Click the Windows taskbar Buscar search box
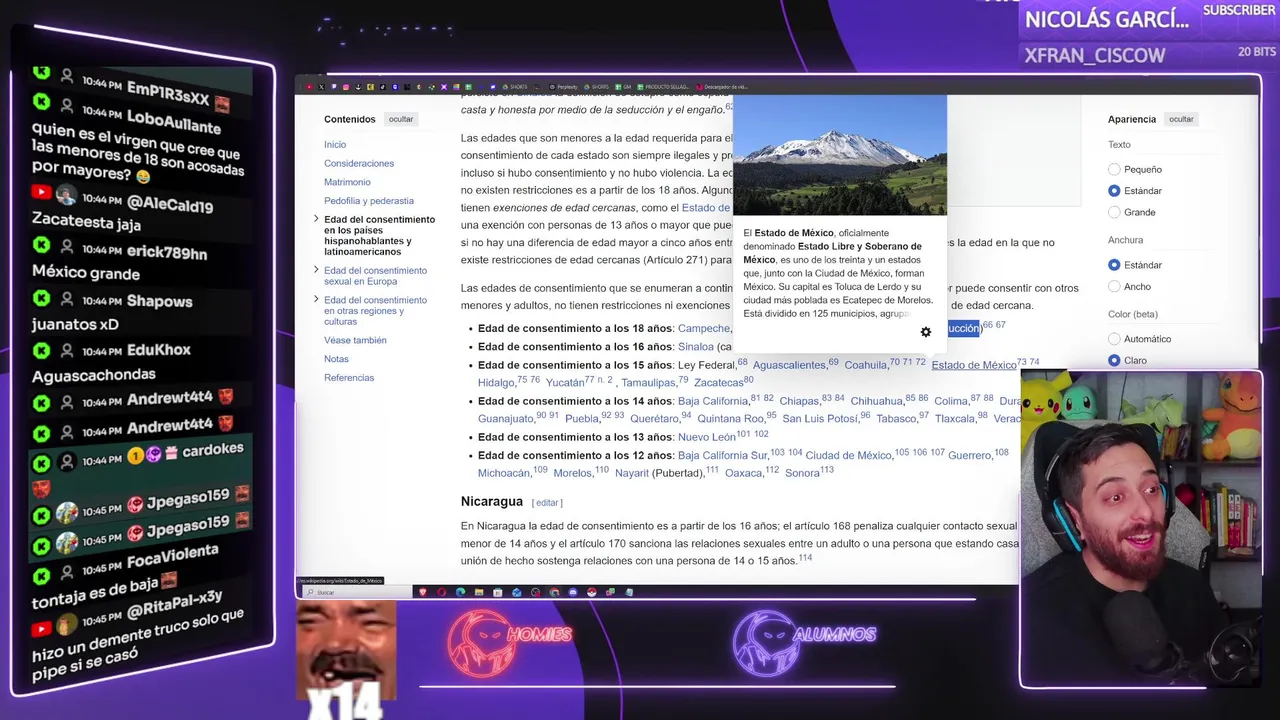Viewport: 1280px width, 720px height. [355, 592]
